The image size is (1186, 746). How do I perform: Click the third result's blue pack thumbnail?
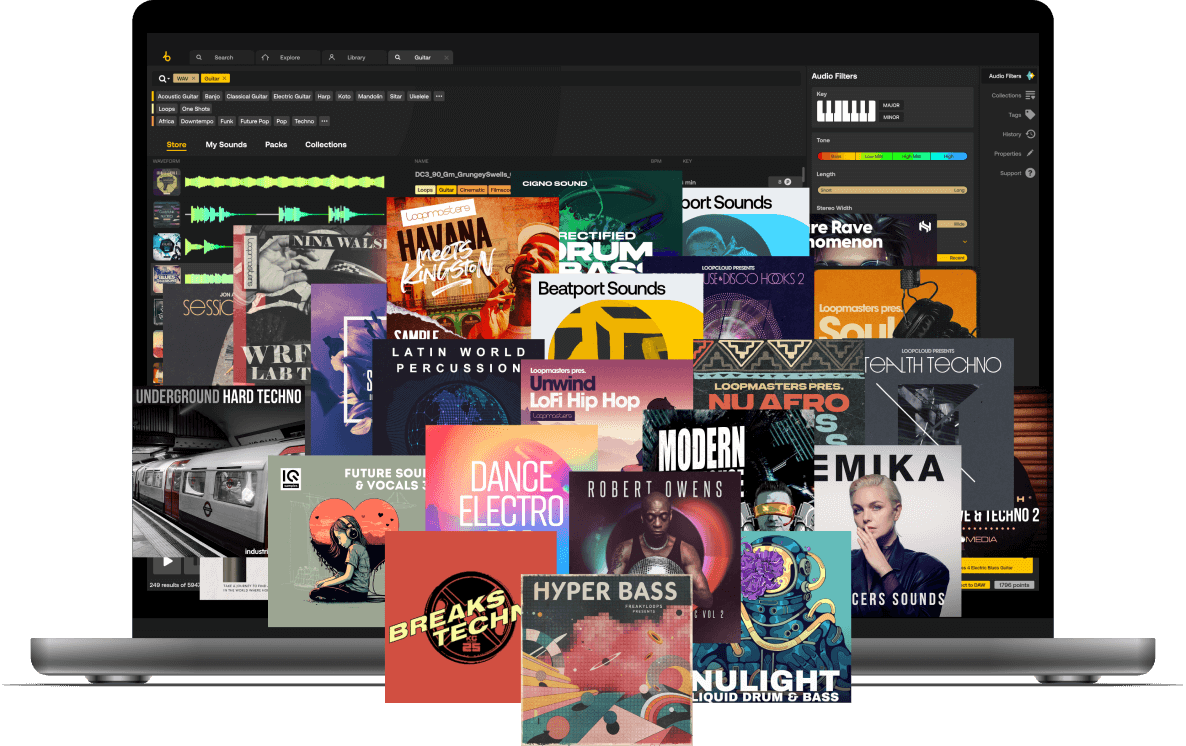tap(166, 247)
